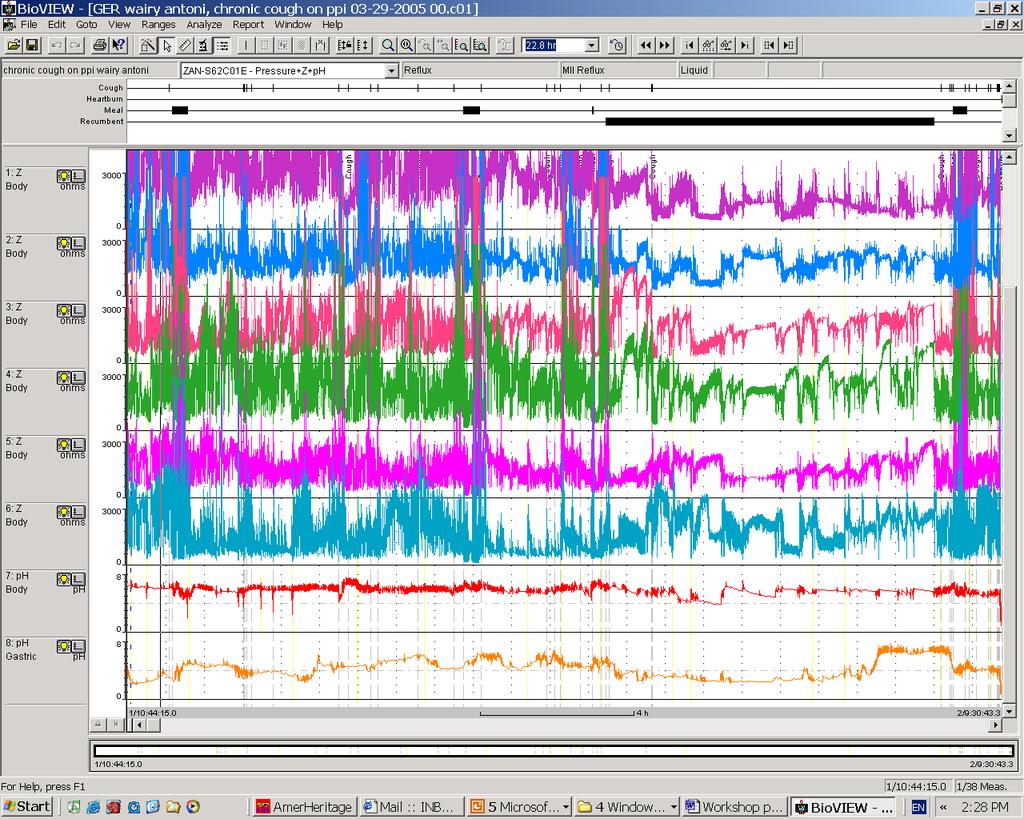Click chart vertical scrollbar up arrow

click(x=1009, y=157)
